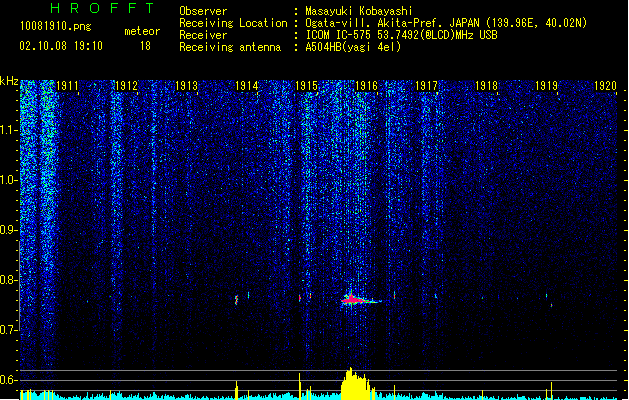Image resolution: width=629 pixels, height=400 pixels.
Task: Click the Receiving Location label
Action: (x=233, y=23)
